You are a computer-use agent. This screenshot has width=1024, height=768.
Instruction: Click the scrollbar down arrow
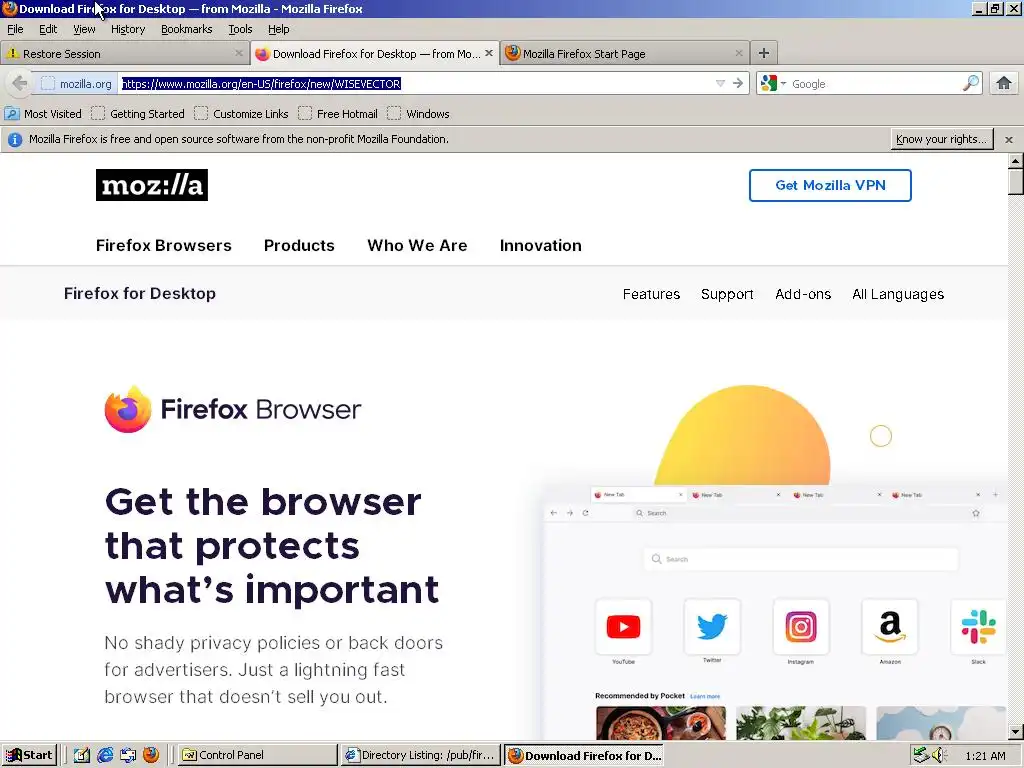[x=1016, y=732]
